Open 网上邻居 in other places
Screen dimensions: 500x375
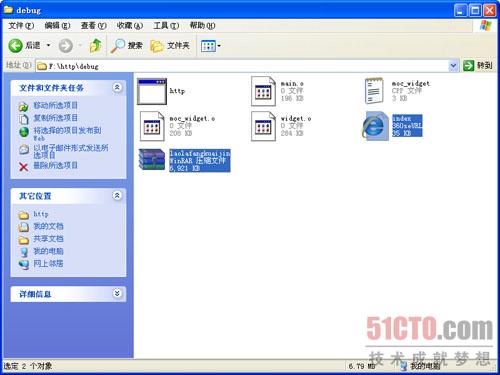click(x=48, y=264)
